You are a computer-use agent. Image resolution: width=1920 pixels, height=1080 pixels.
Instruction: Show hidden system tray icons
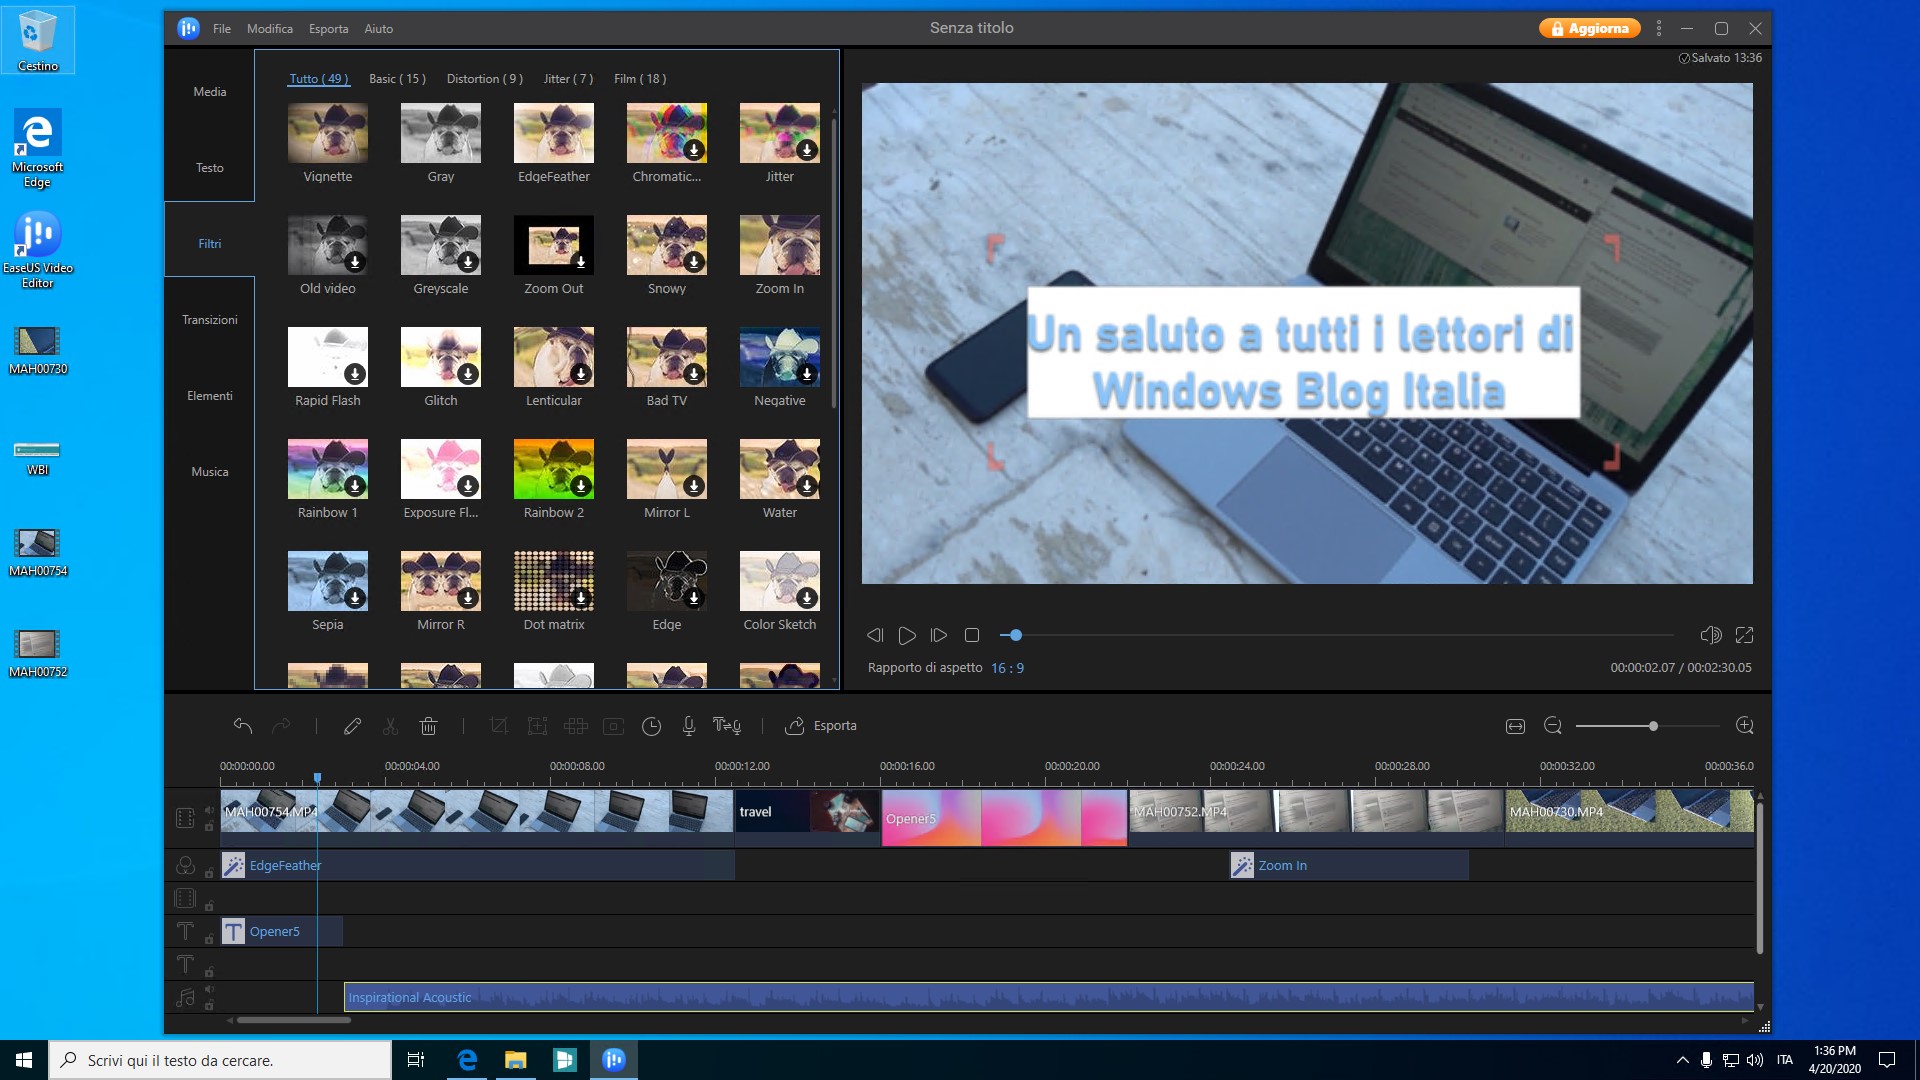click(x=1682, y=1060)
